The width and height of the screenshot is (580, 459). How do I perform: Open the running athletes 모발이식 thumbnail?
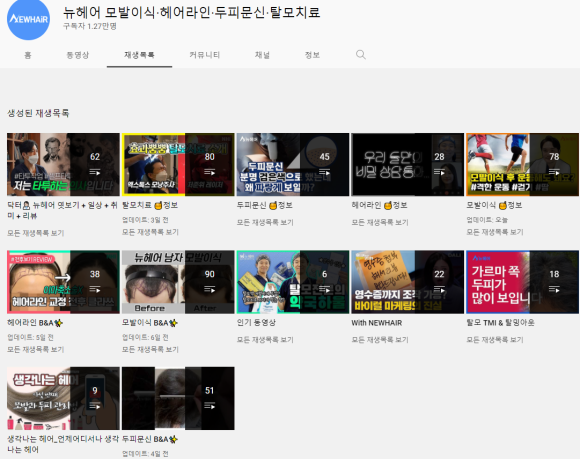click(522, 165)
